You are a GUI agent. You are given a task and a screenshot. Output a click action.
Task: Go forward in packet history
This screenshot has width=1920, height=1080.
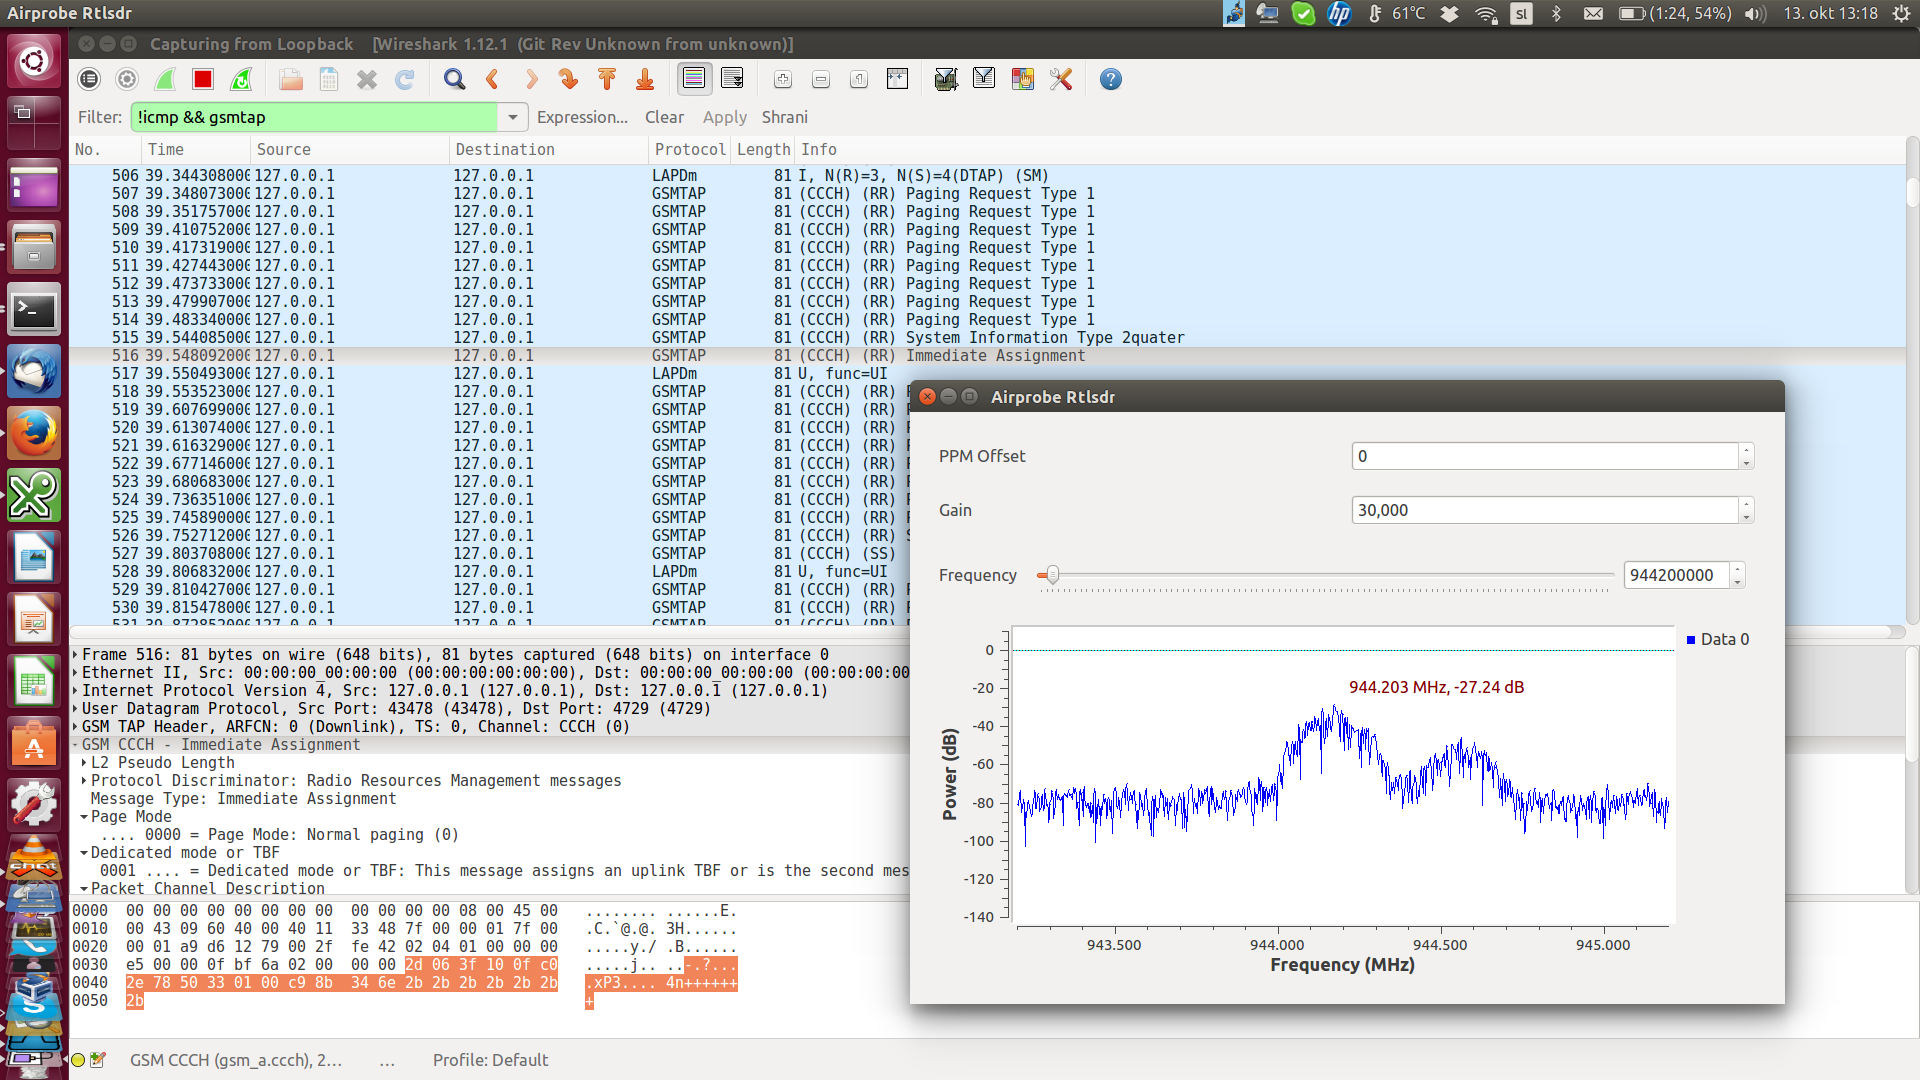pos(531,79)
